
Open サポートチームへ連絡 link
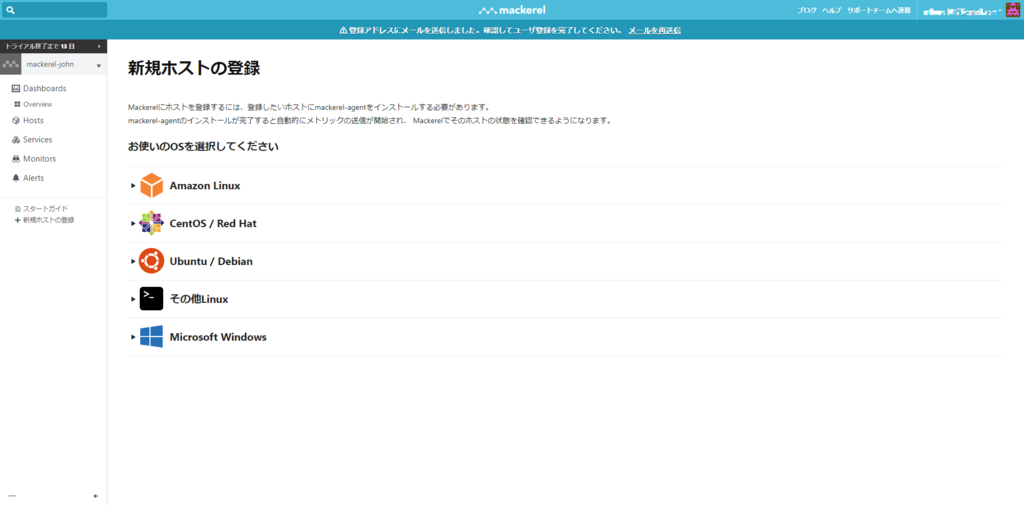(x=878, y=10)
